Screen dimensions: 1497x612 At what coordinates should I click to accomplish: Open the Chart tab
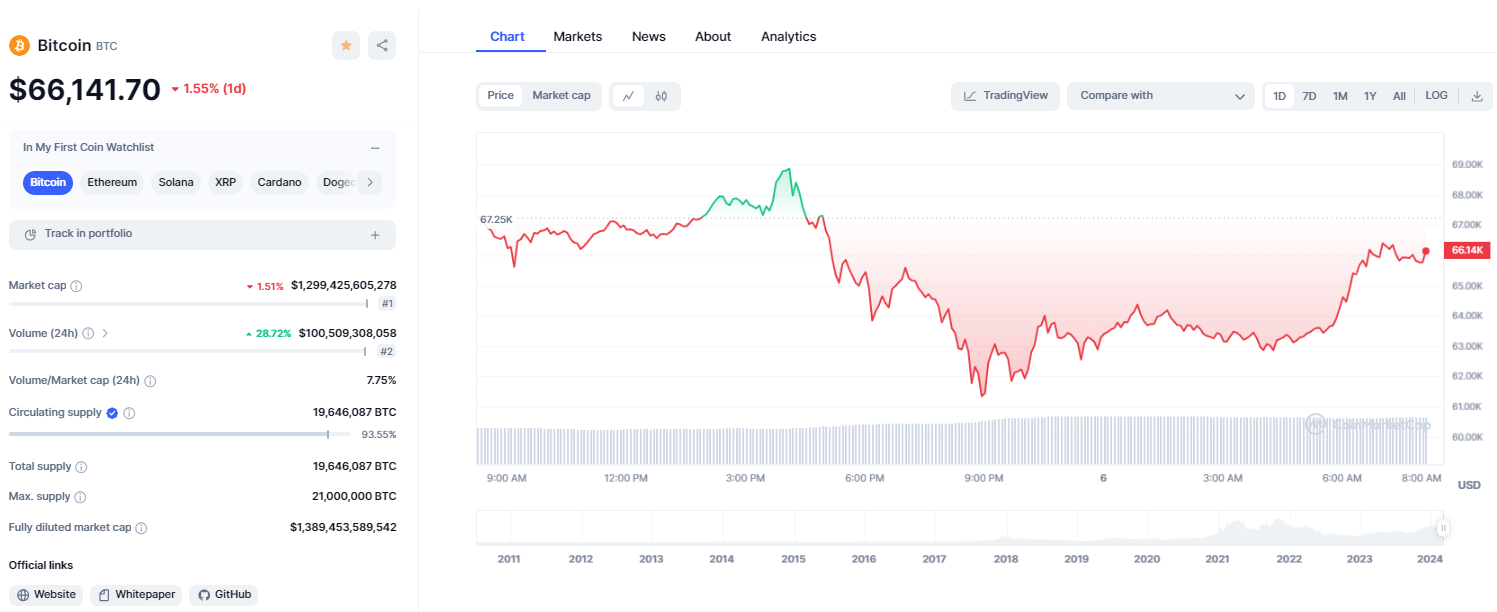[507, 37]
